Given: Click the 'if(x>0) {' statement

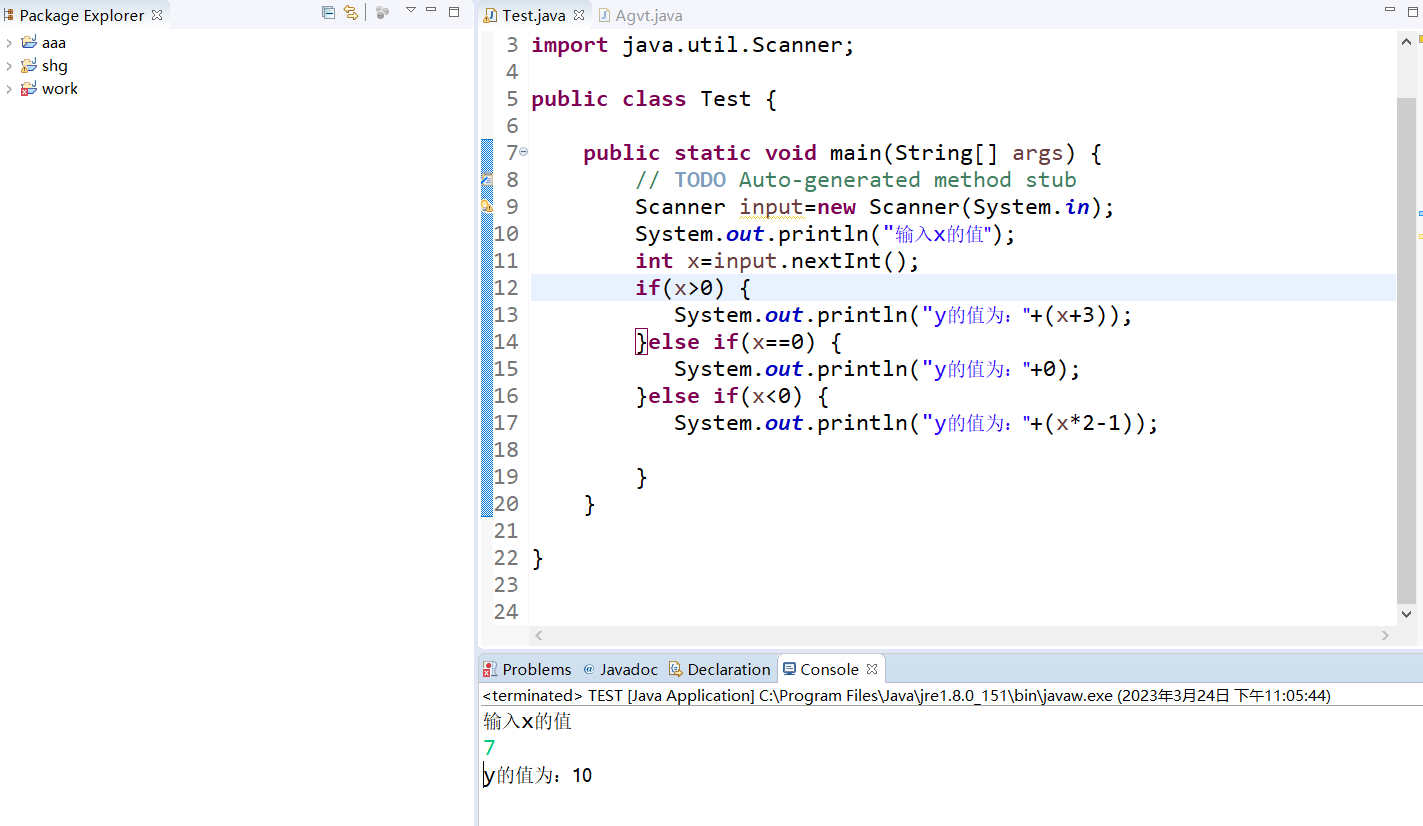Looking at the screenshot, I should (693, 288).
